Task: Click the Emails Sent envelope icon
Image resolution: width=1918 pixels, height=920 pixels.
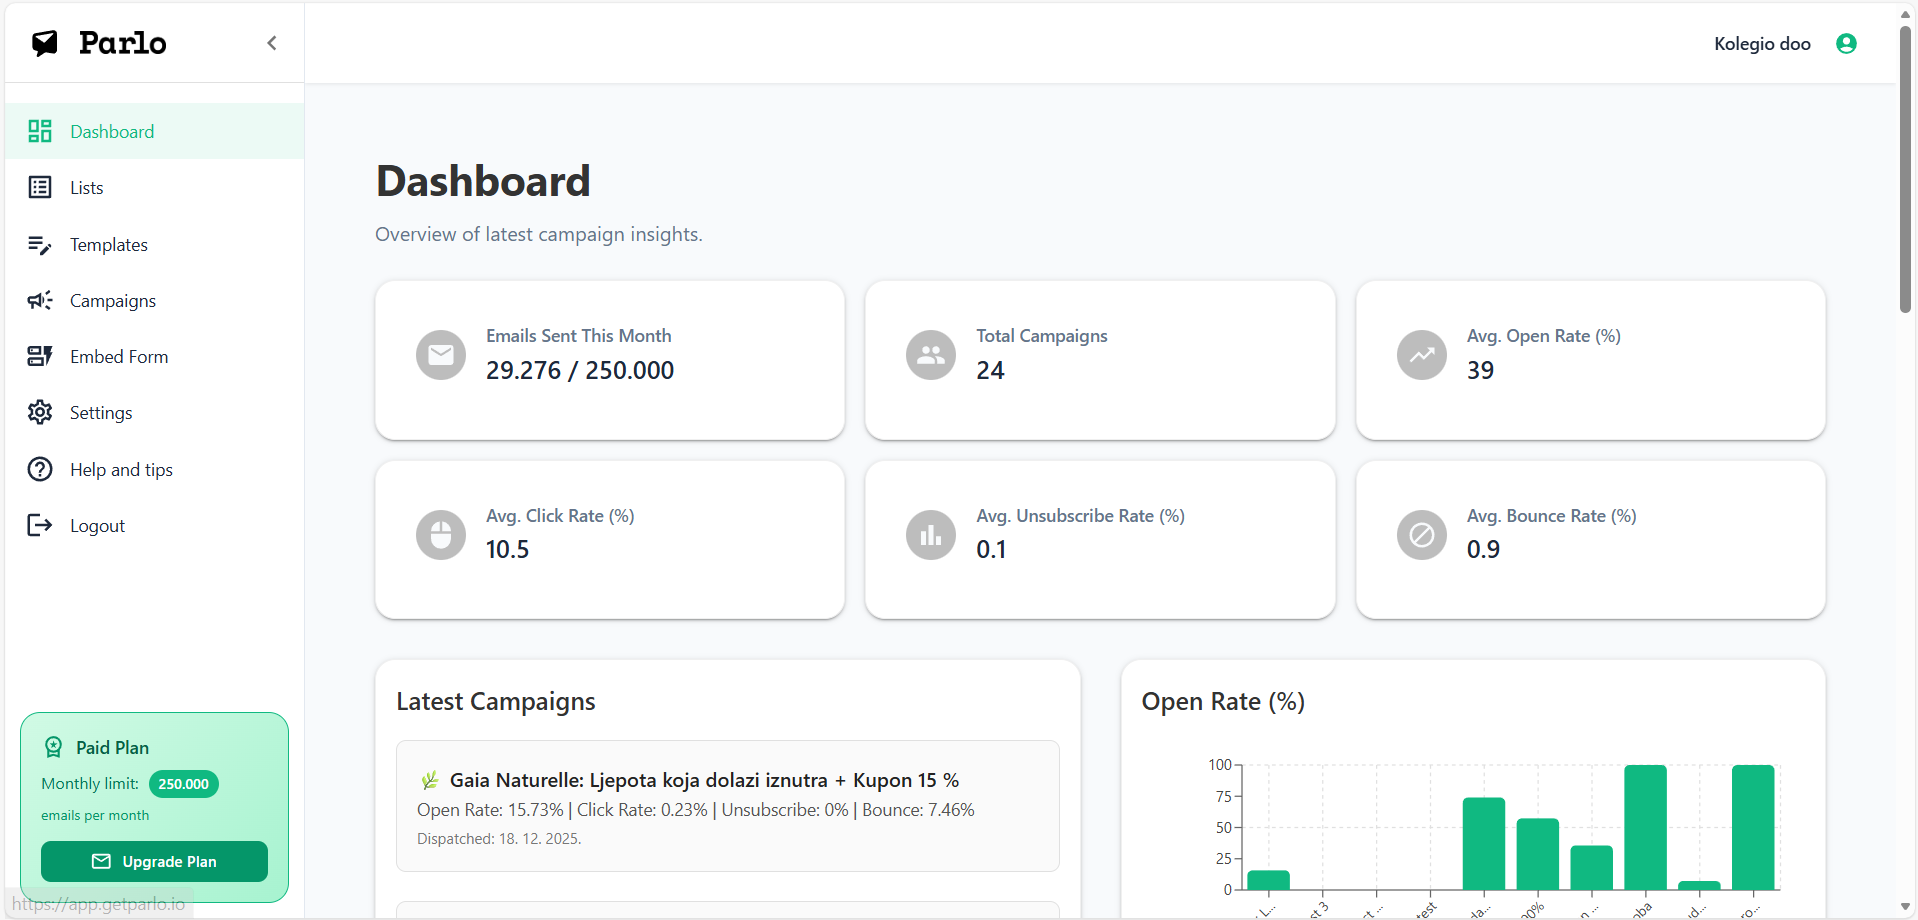Action: click(441, 355)
